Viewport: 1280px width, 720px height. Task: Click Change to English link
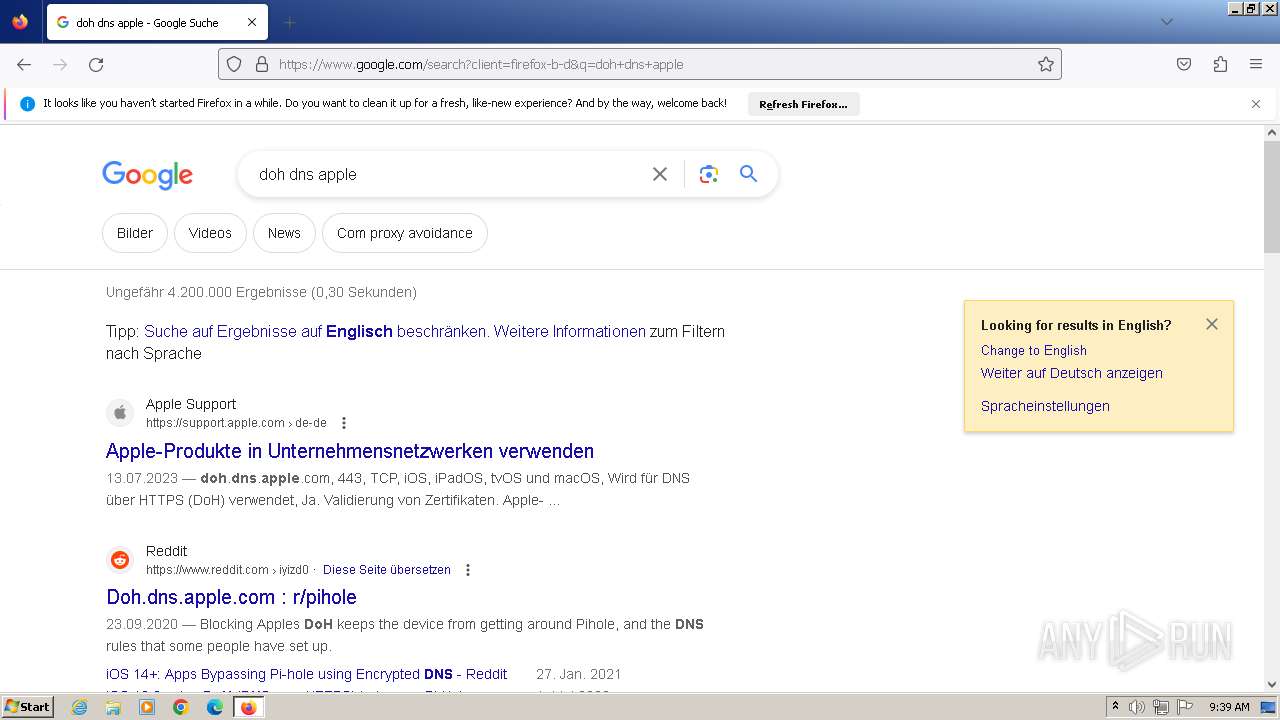tap(1033, 350)
